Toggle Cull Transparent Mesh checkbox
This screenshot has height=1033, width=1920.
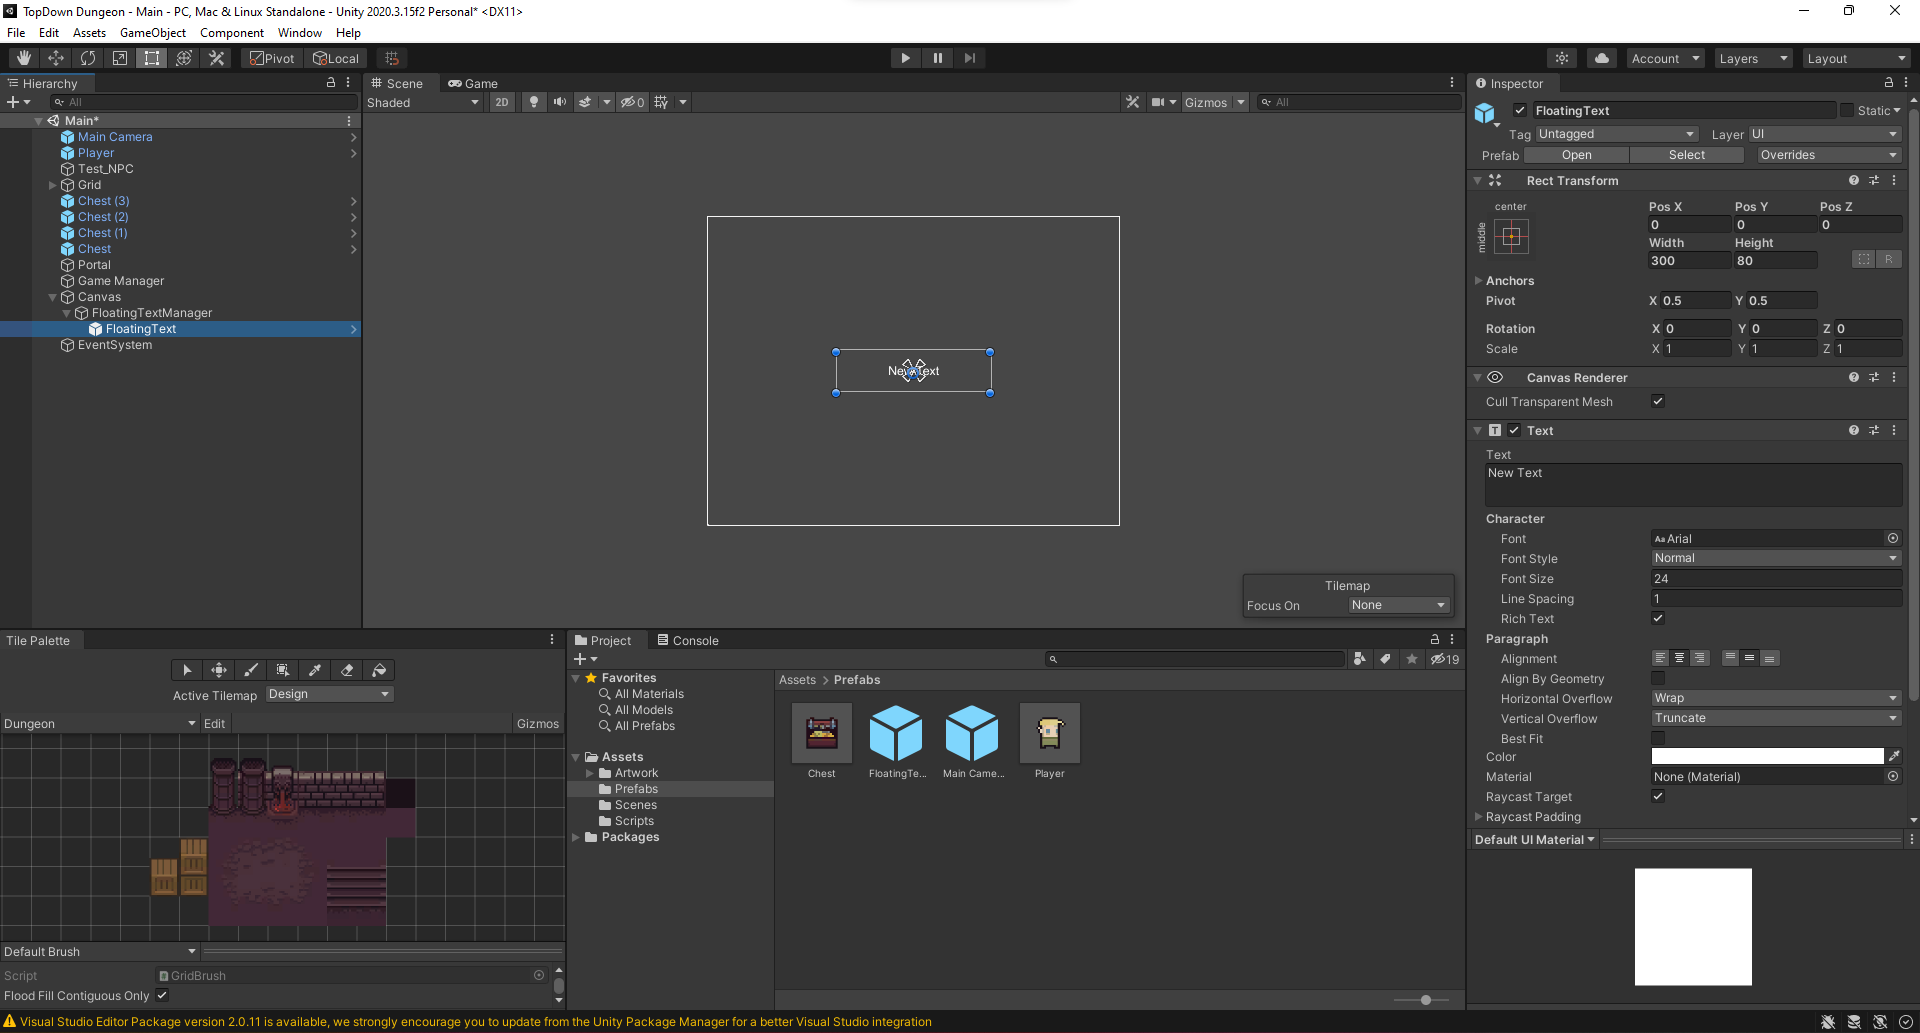click(1658, 401)
